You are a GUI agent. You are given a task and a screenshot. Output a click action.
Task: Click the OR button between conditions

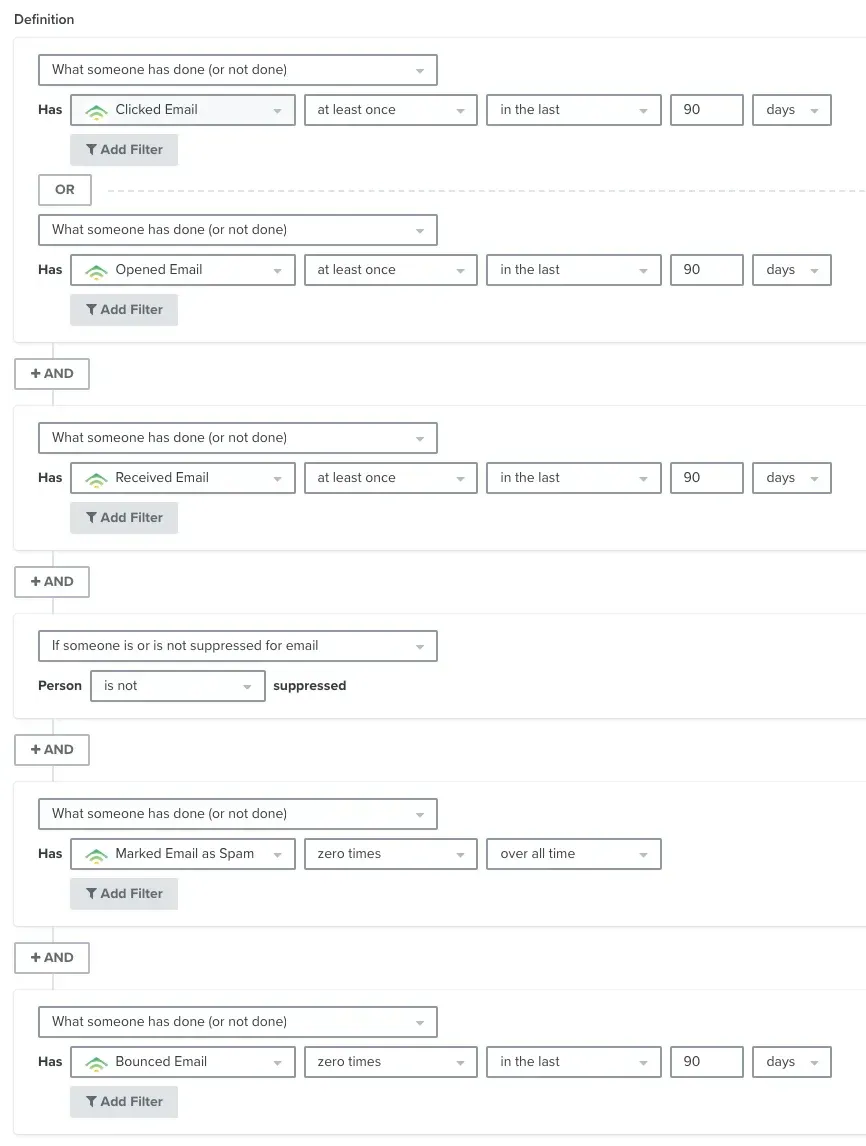[x=65, y=189]
